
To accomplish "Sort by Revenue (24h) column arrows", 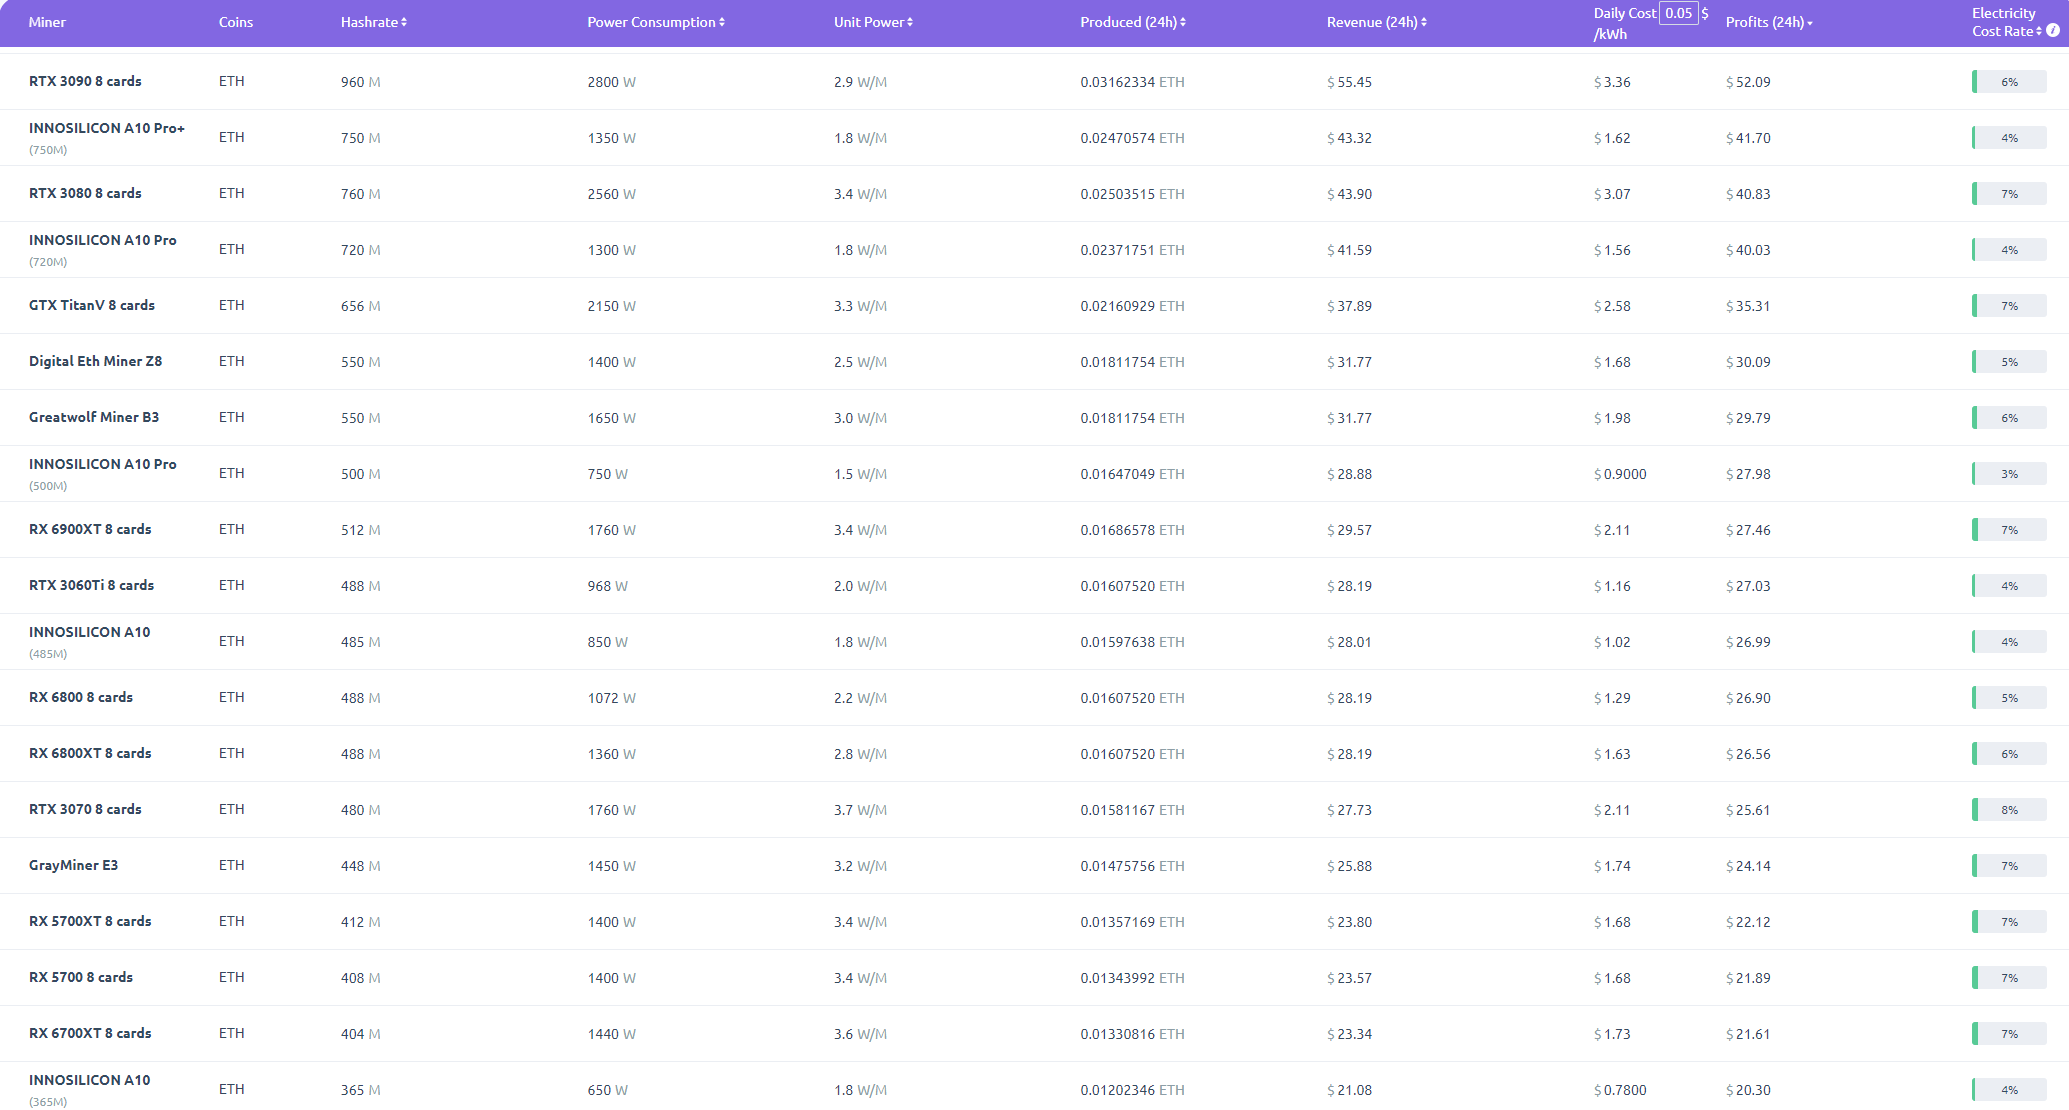I will (1424, 22).
